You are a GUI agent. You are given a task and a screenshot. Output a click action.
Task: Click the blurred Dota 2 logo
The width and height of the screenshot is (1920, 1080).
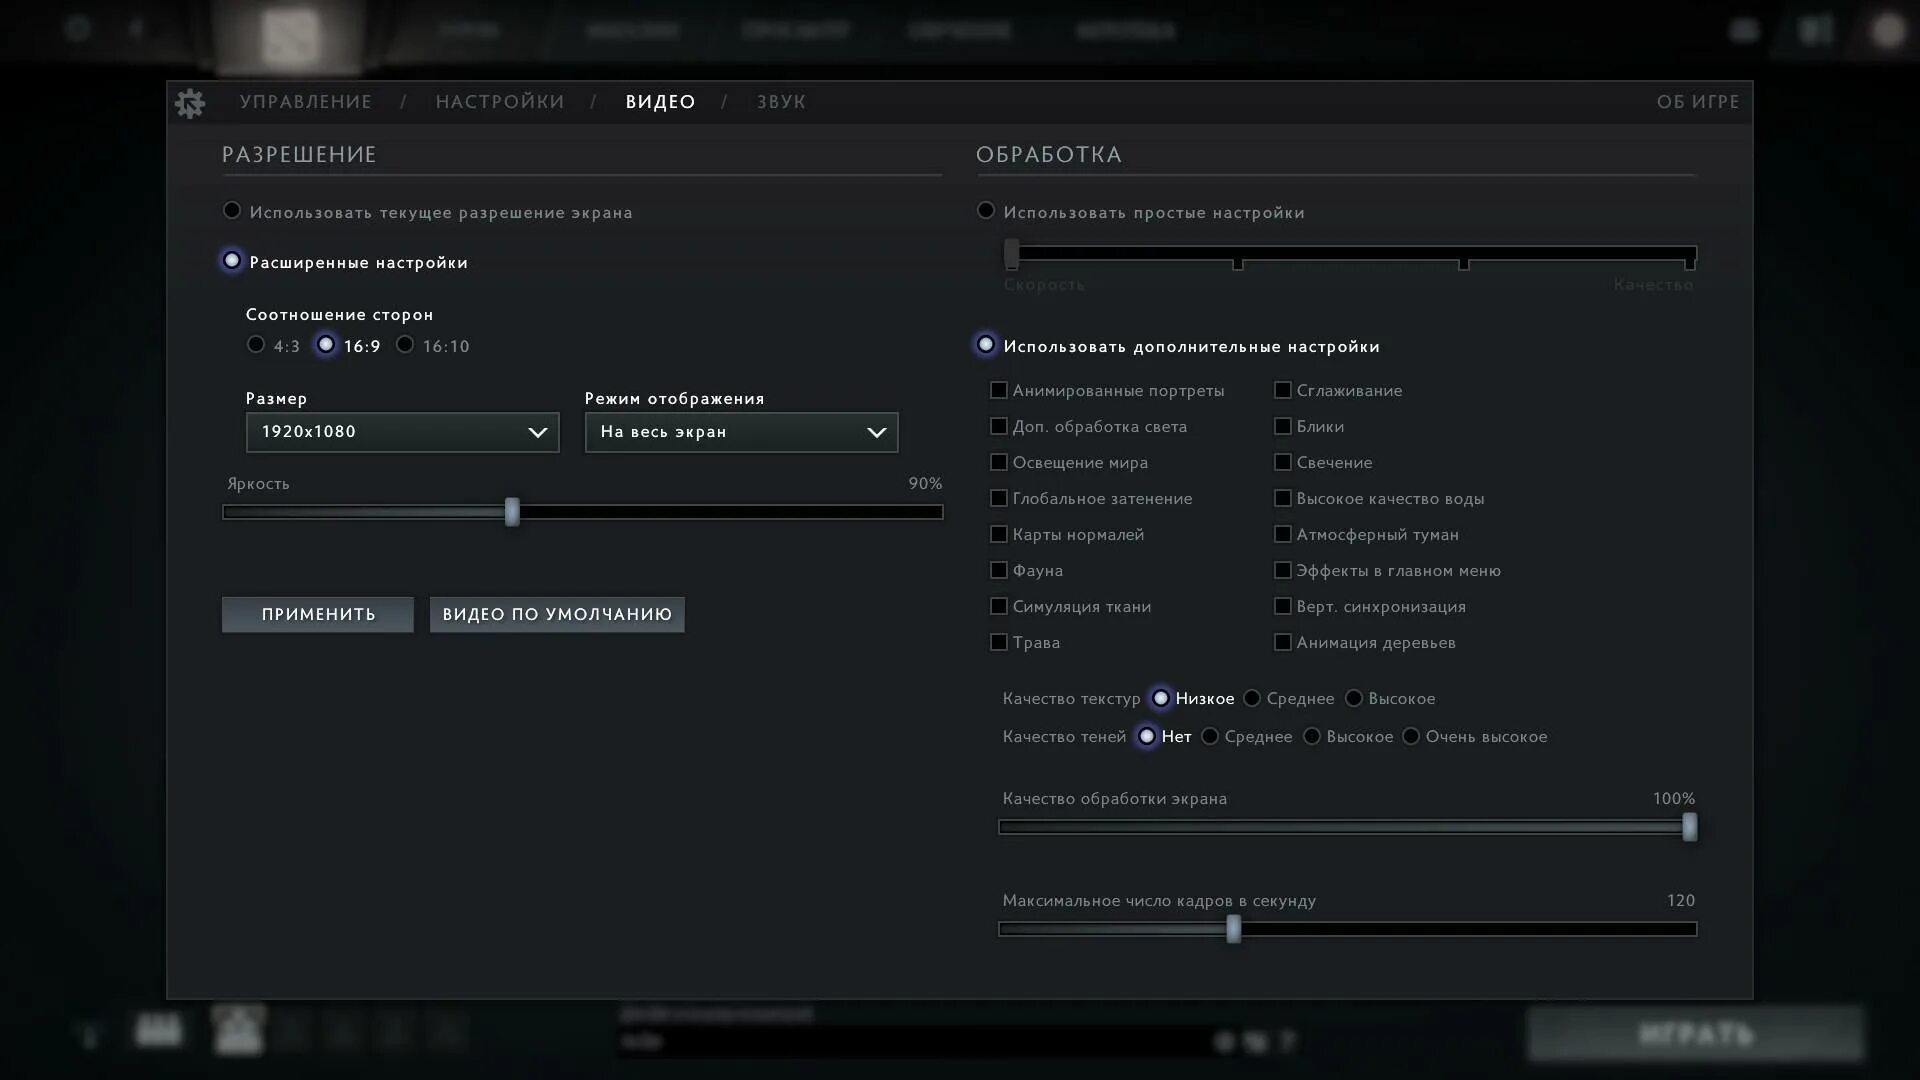tap(289, 36)
